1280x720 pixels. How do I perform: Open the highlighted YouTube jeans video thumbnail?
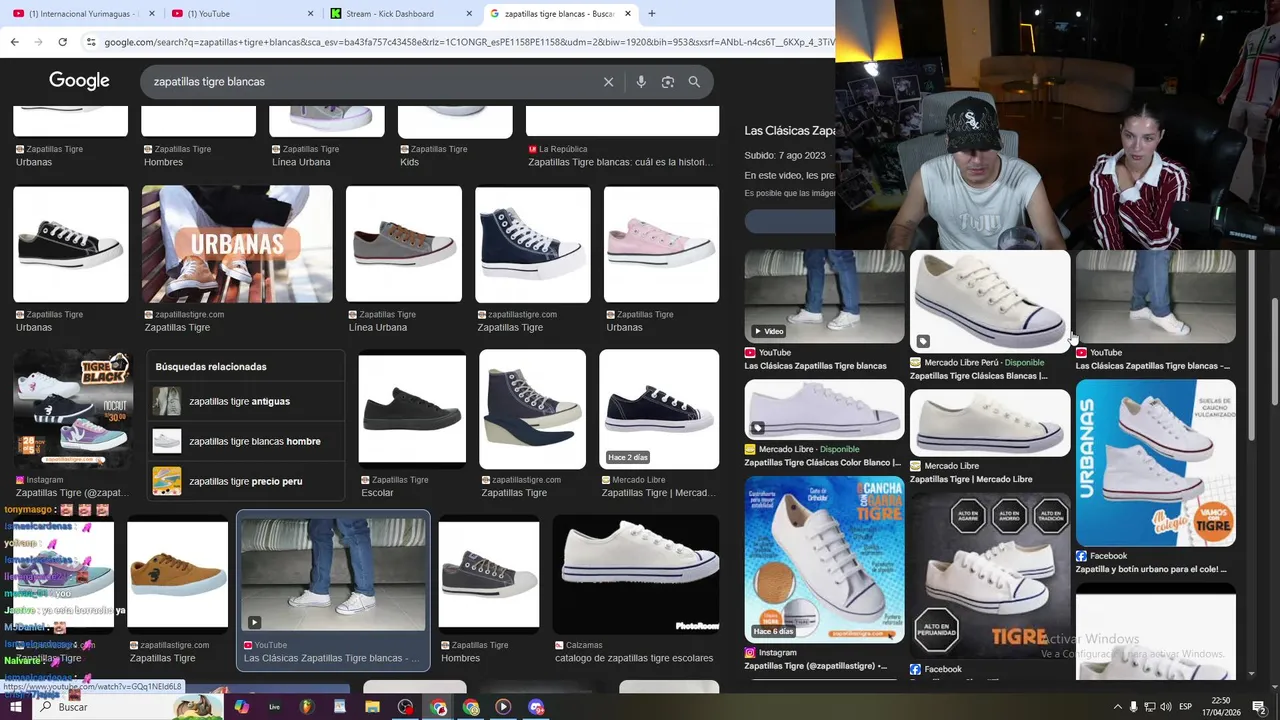[x=333, y=574]
